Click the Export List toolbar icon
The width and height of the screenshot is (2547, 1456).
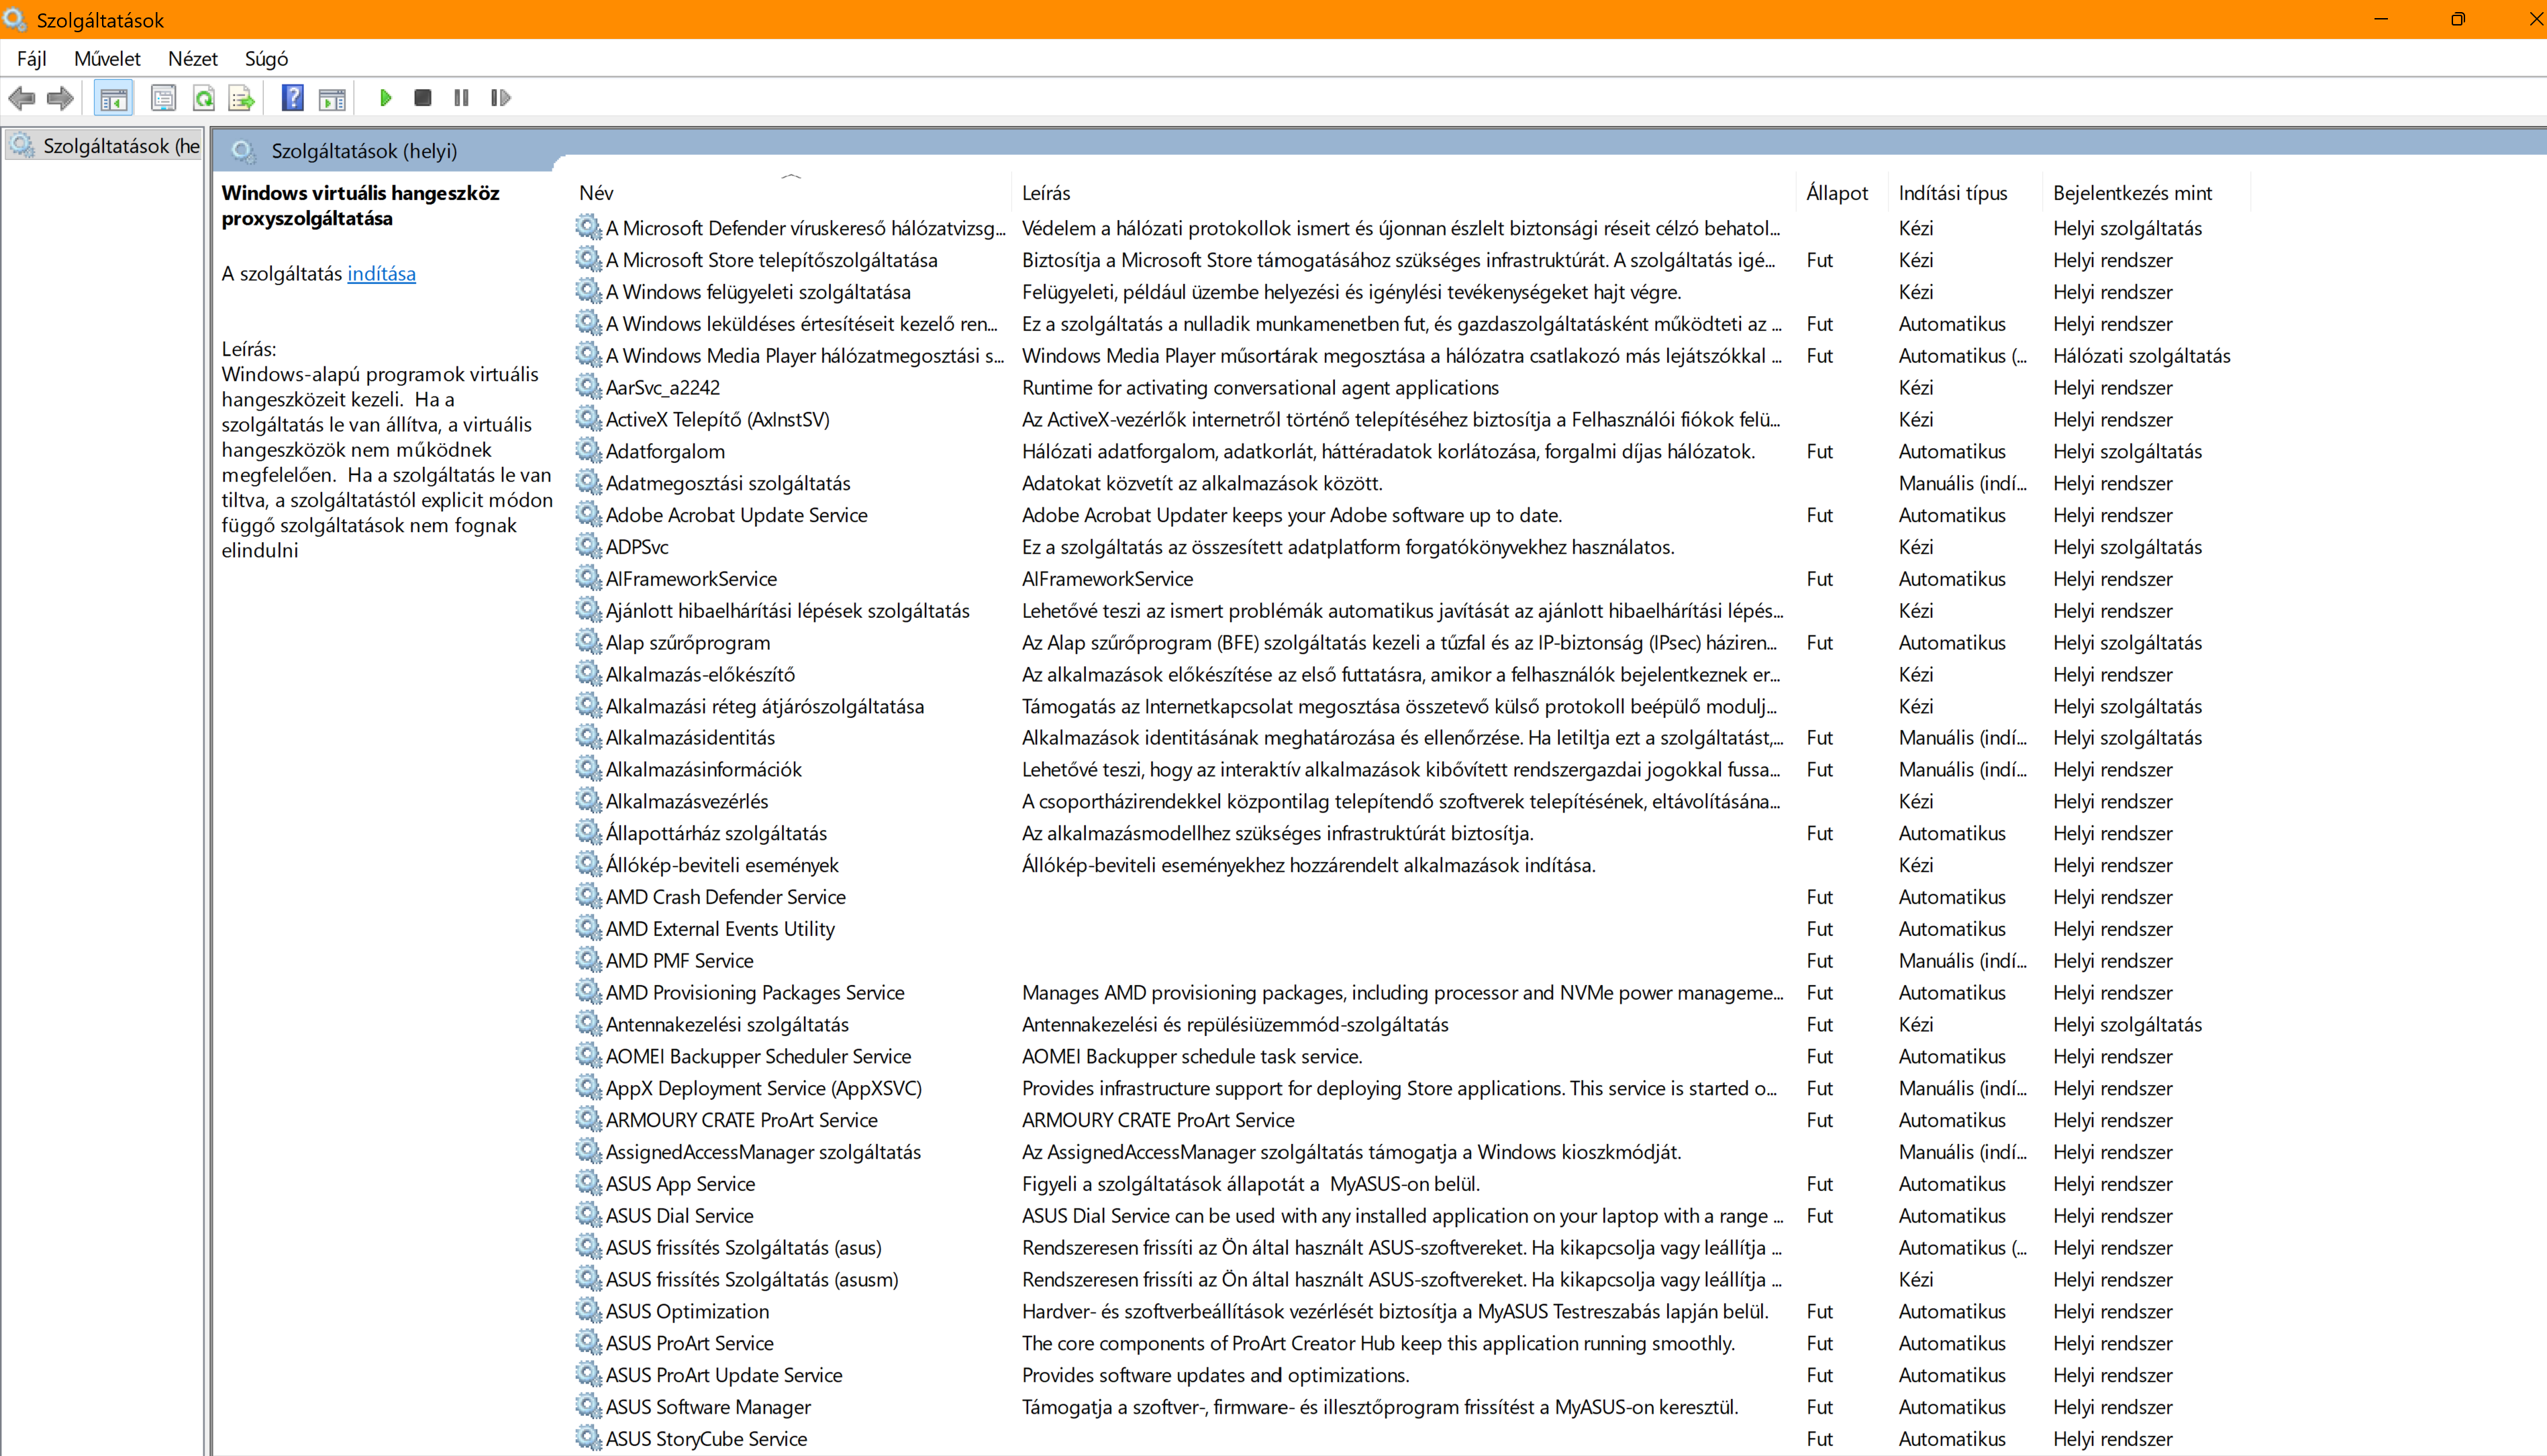(x=241, y=98)
